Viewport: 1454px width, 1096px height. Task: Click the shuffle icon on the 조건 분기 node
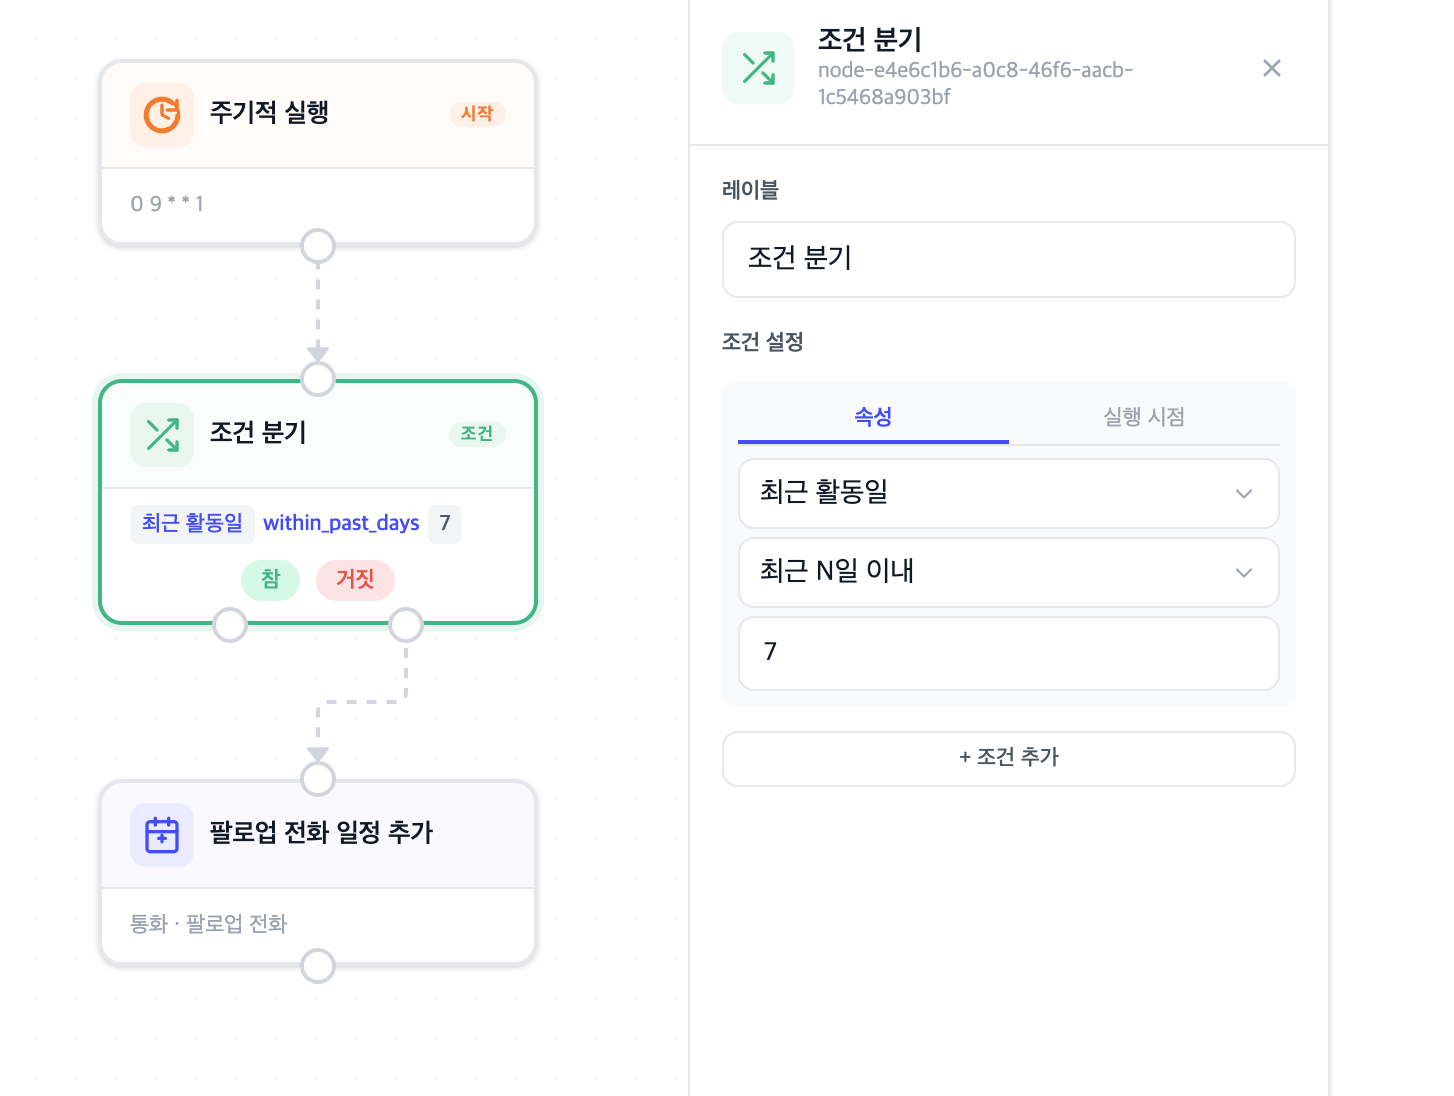click(x=162, y=435)
